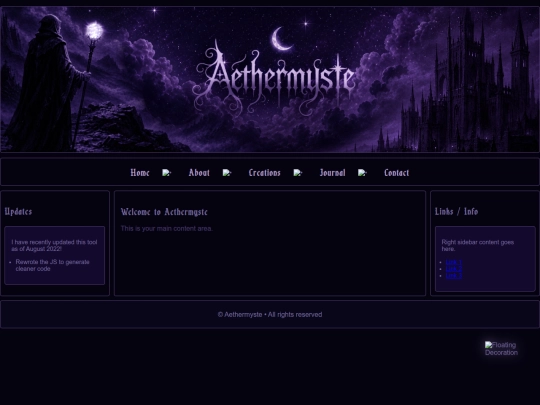Viewport: 540px width, 405px height.
Task: Click the 'I have recently updated this tool' text
Action: [54, 246]
